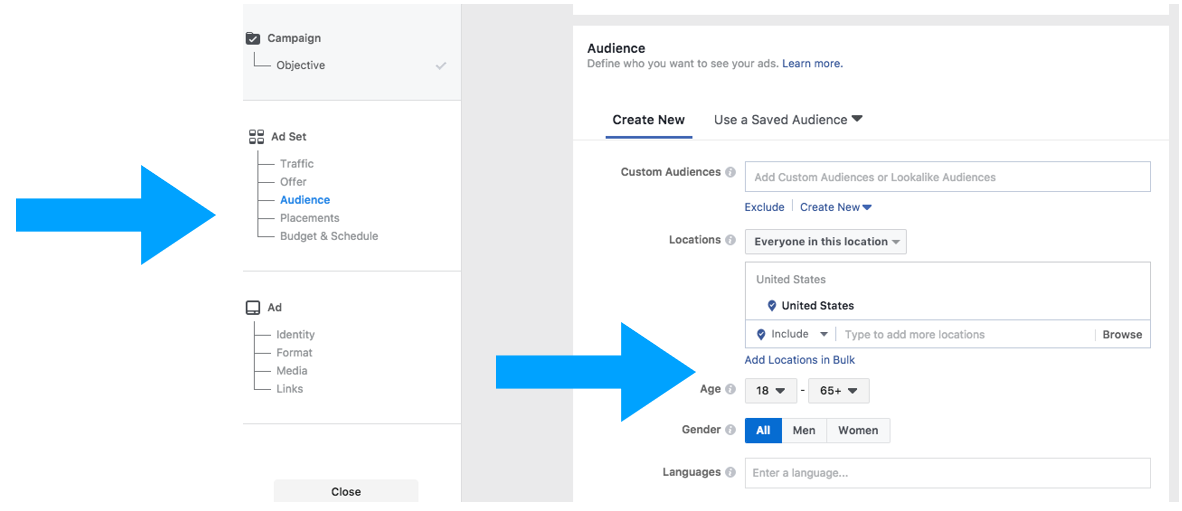Expand the Everyone in this location dropdown

(826, 242)
